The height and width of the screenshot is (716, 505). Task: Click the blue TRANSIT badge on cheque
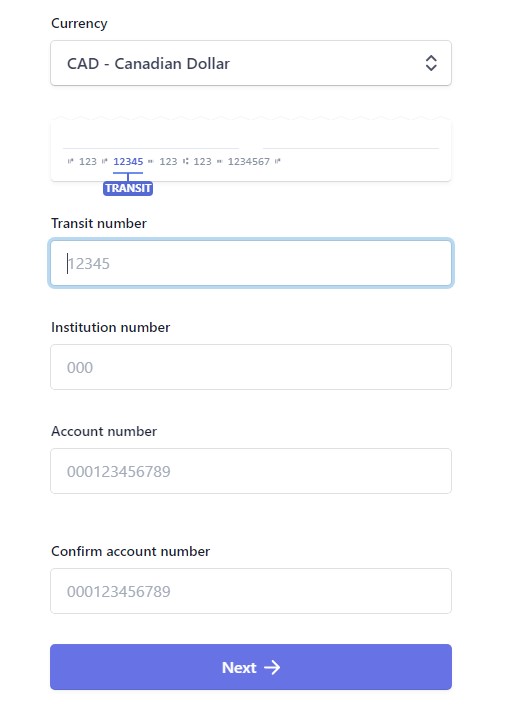click(128, 188)
